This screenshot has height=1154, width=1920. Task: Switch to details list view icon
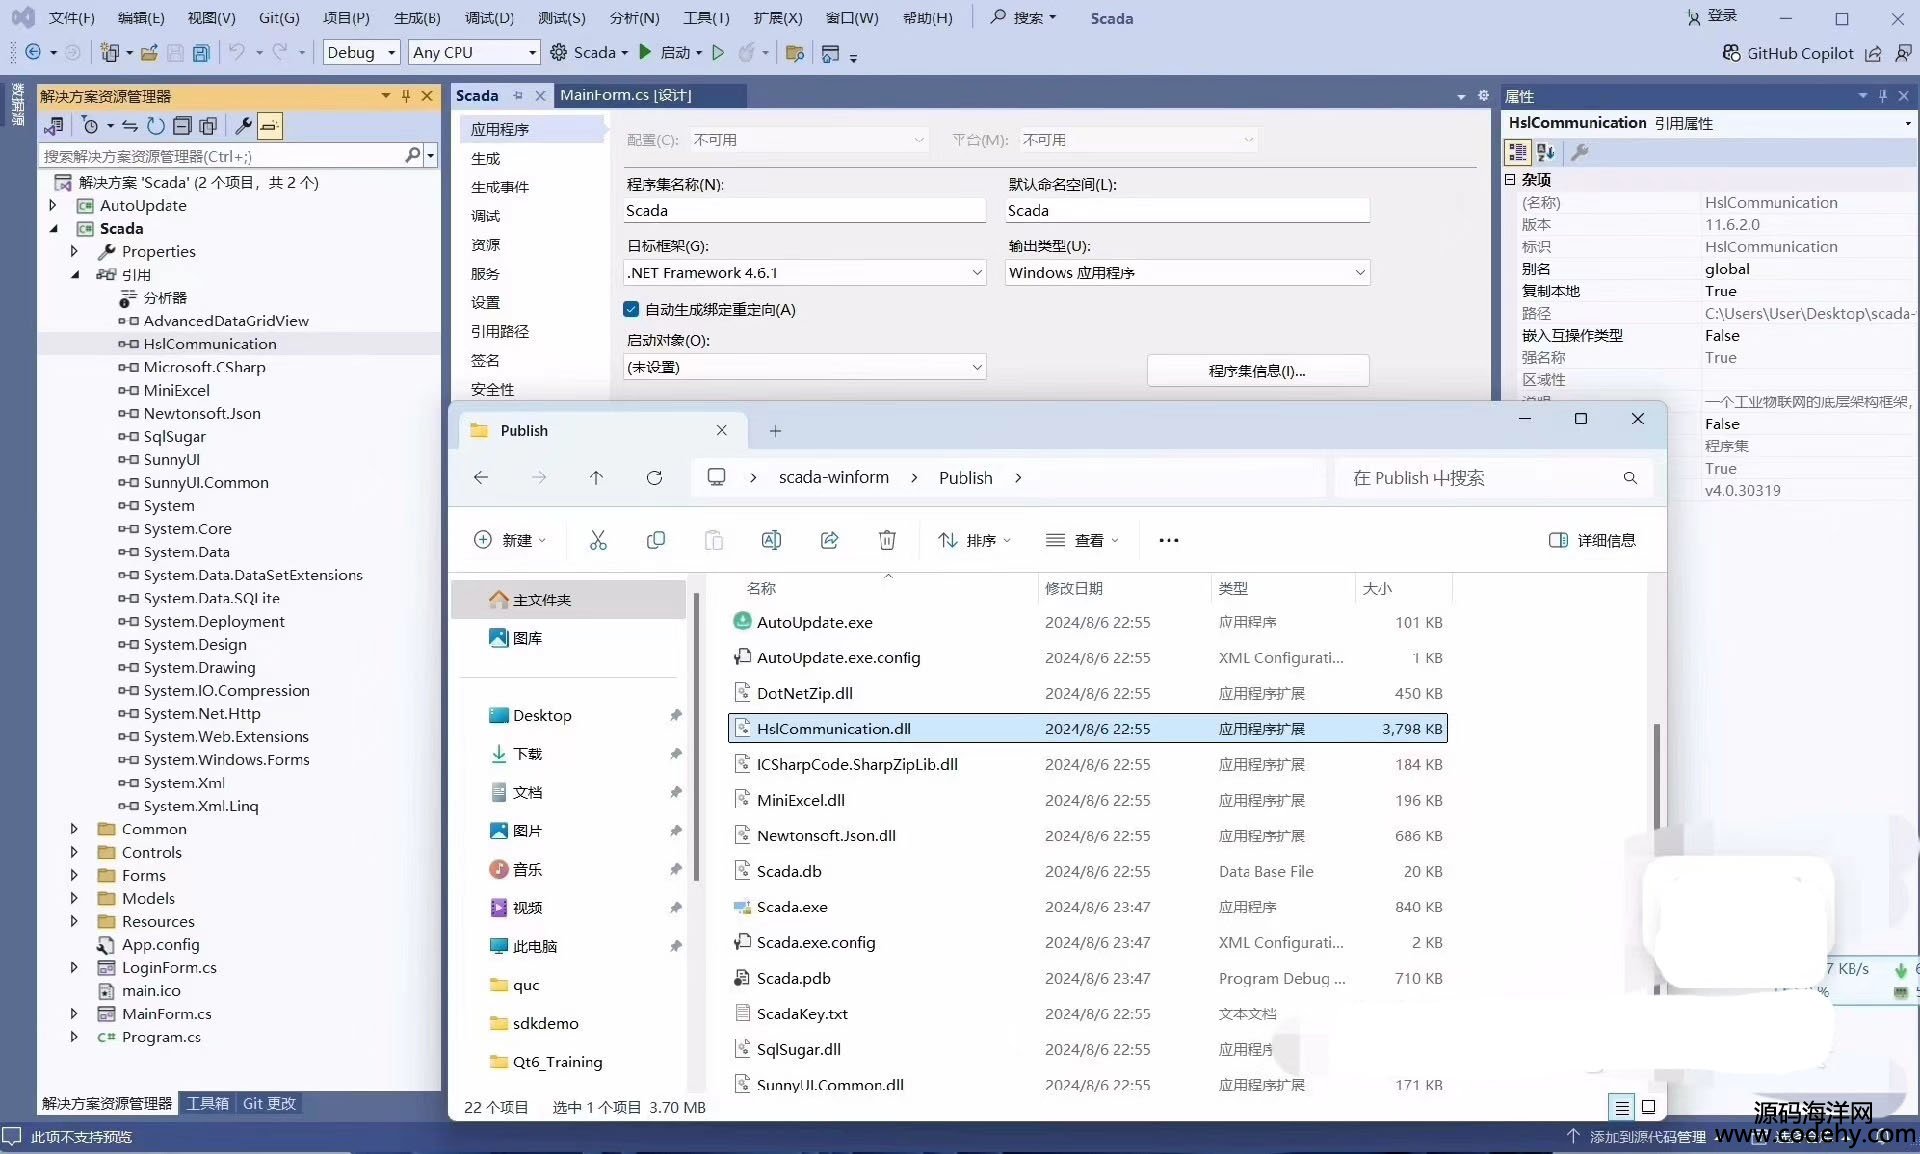click(1622, 1107)
